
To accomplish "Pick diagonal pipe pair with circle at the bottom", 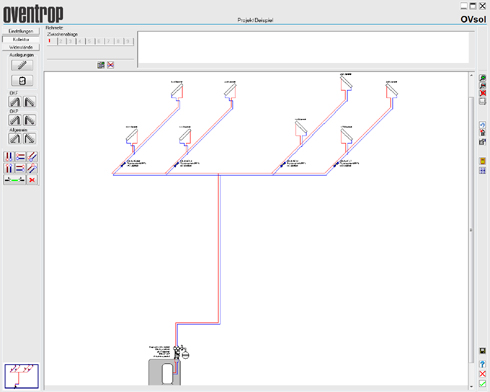I will (32, 156).
